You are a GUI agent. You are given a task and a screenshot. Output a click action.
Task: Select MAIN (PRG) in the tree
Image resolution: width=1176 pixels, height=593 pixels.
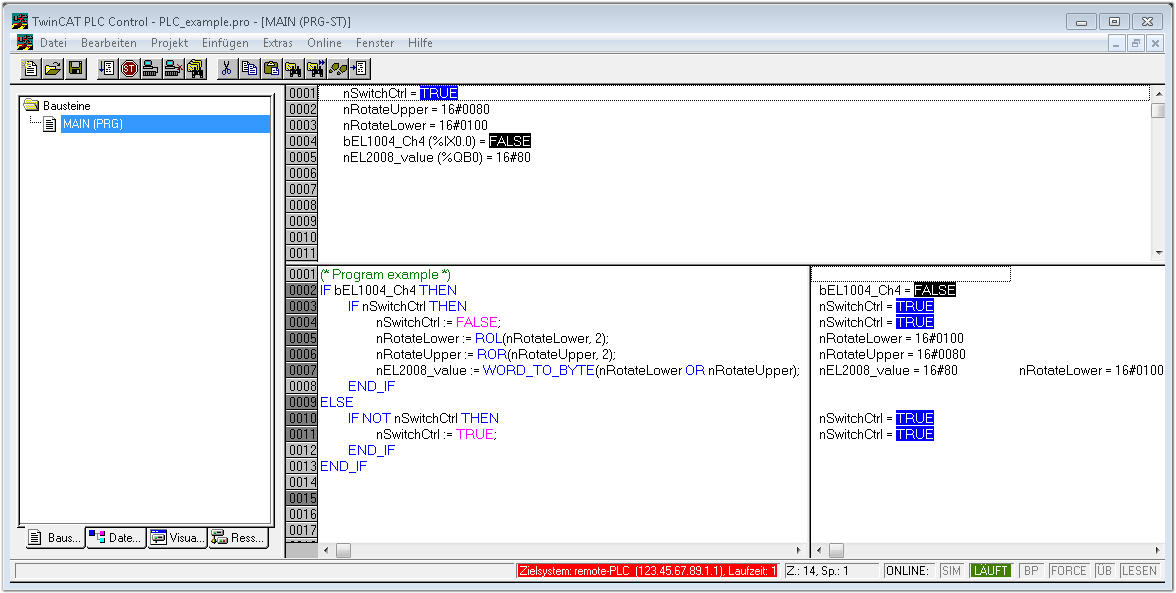92,124
